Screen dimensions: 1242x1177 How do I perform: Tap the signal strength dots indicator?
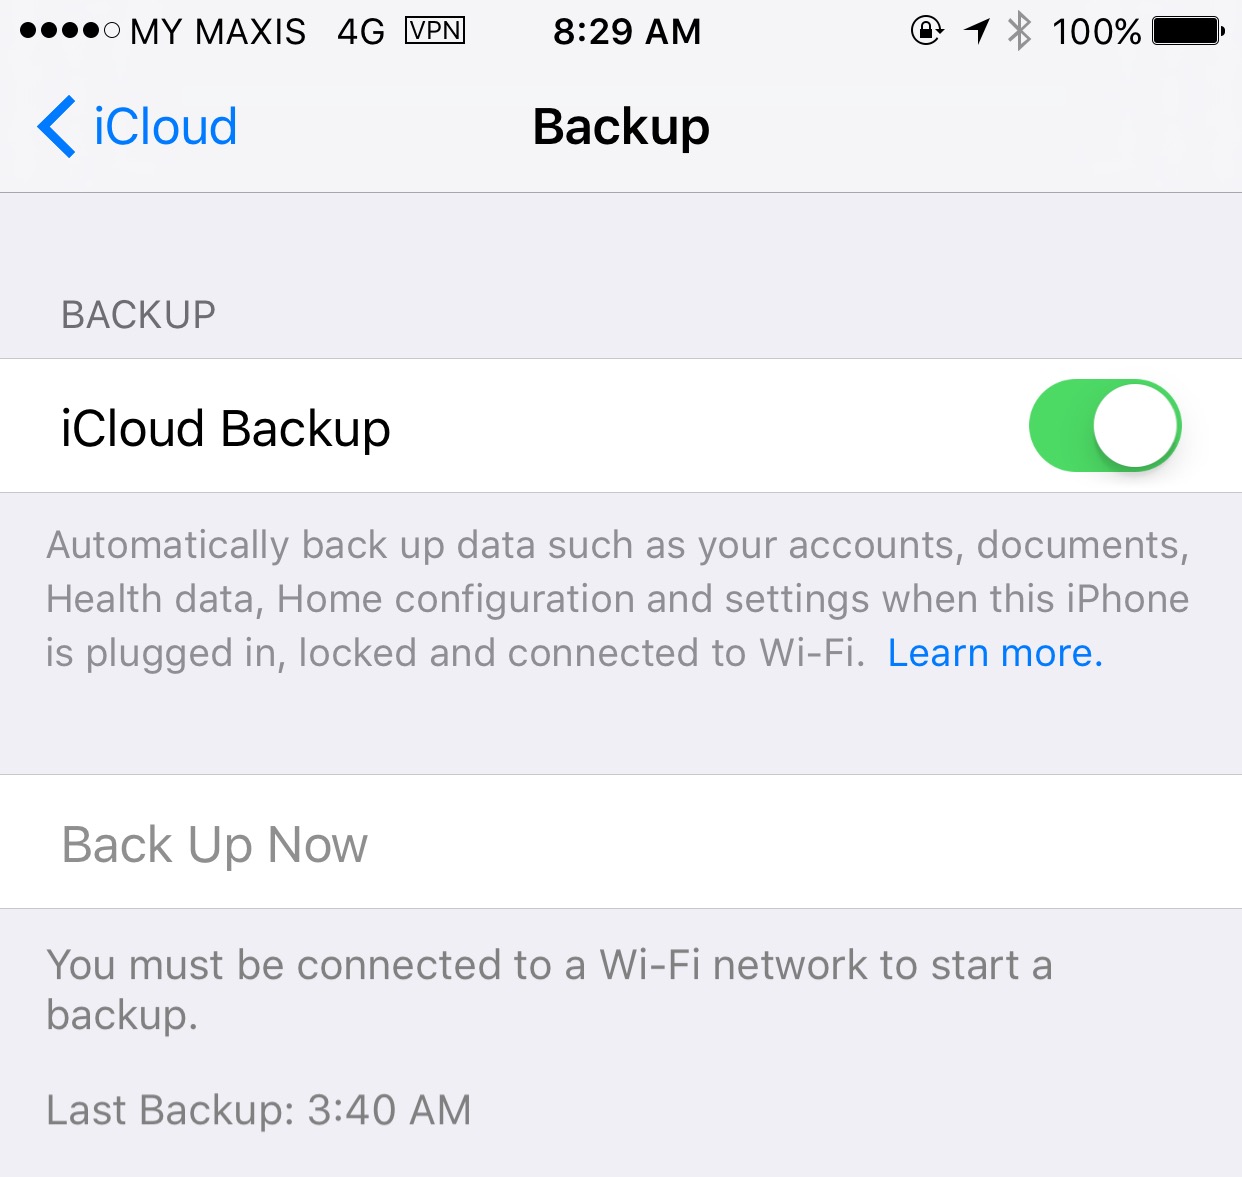point(70,31)
